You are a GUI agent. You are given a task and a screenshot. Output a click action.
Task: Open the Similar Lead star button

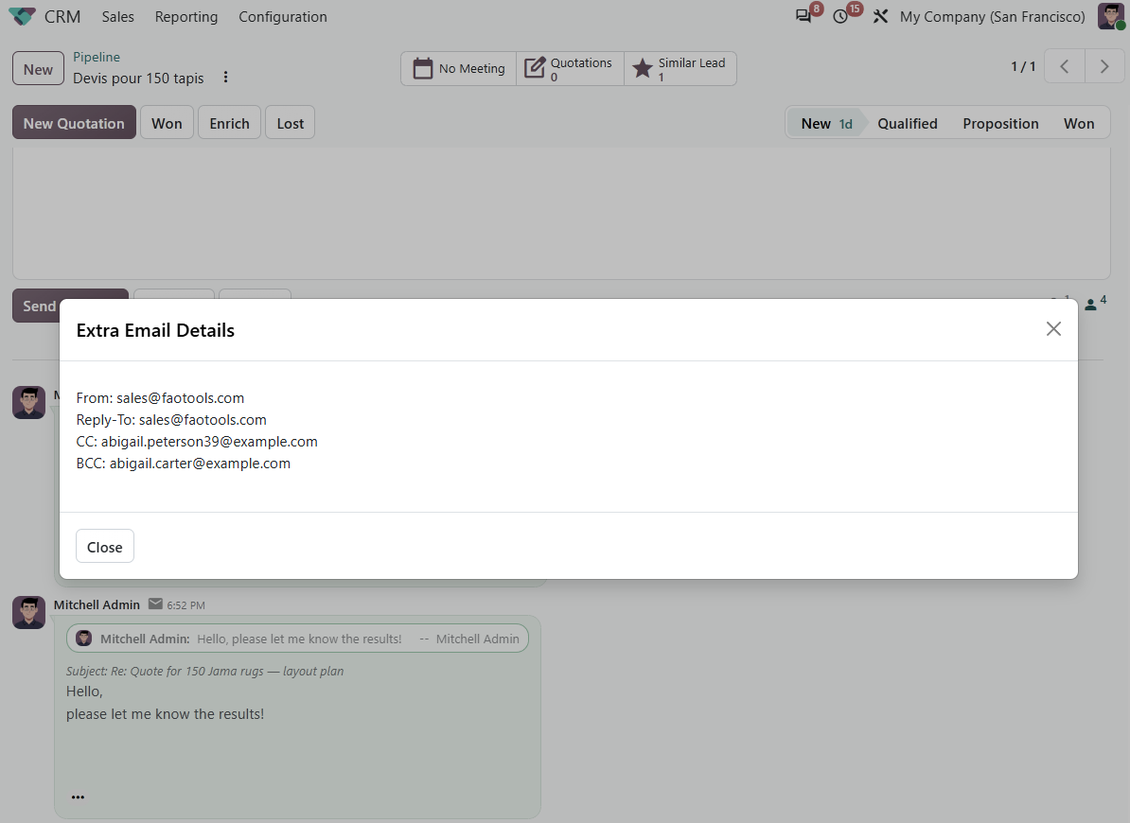pyautogui.click(x=680, y=68)
